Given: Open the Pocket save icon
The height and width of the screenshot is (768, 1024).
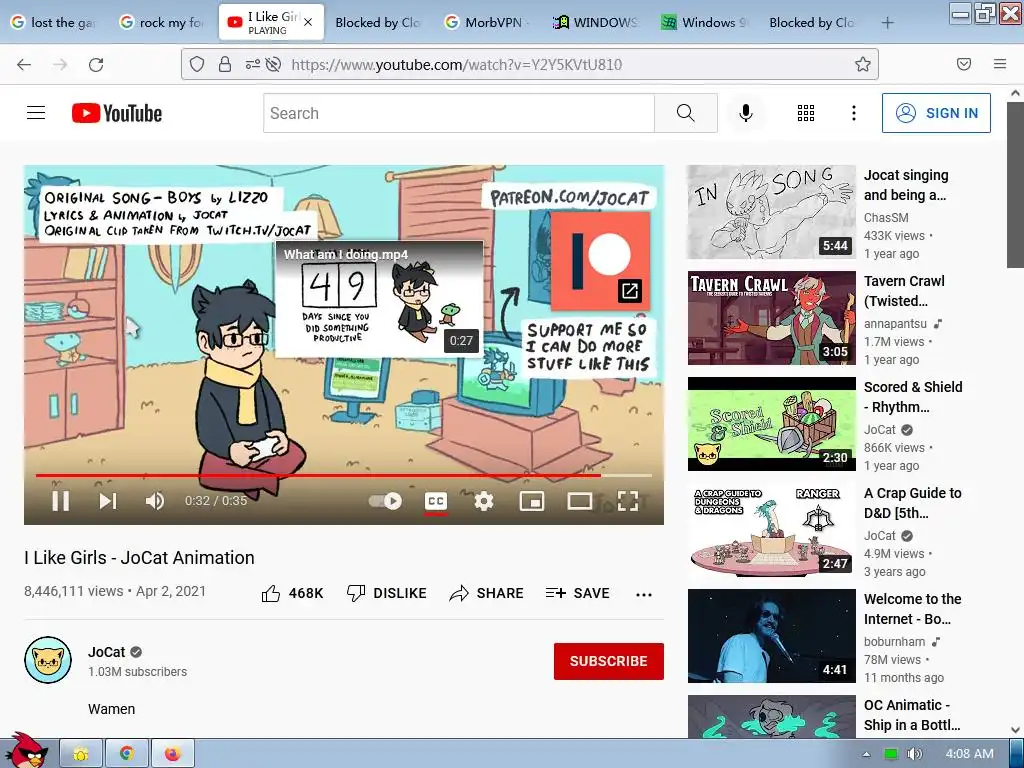Looking at the screenshot, I should click(964, 64).
